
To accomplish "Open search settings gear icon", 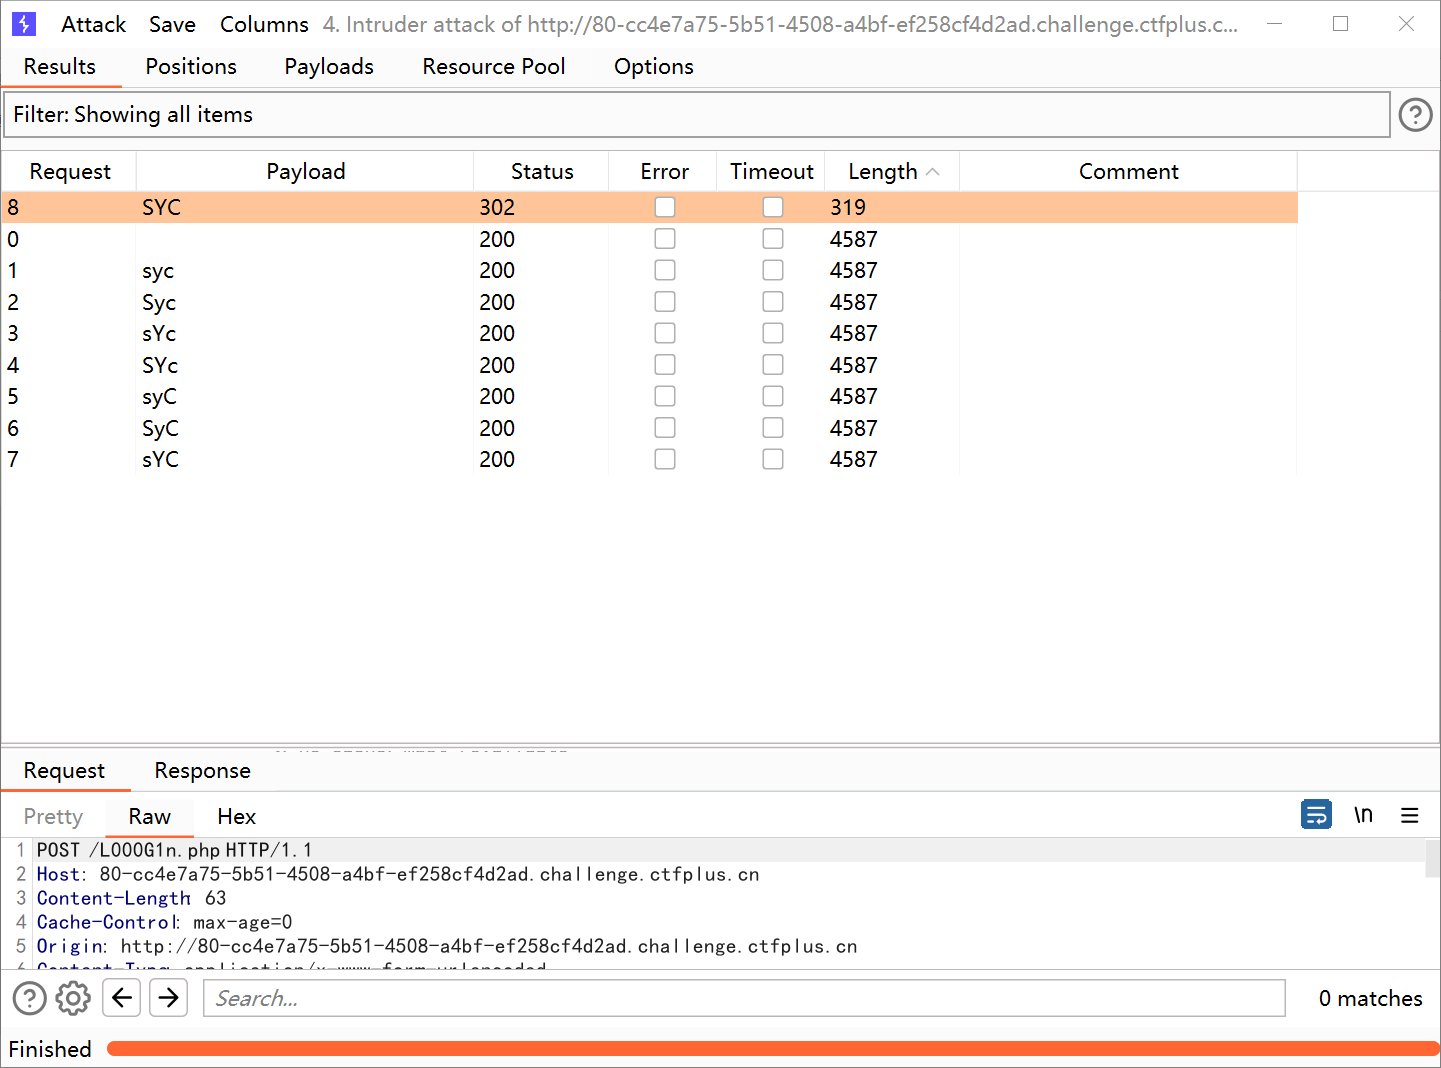I will tap(73, 998).
